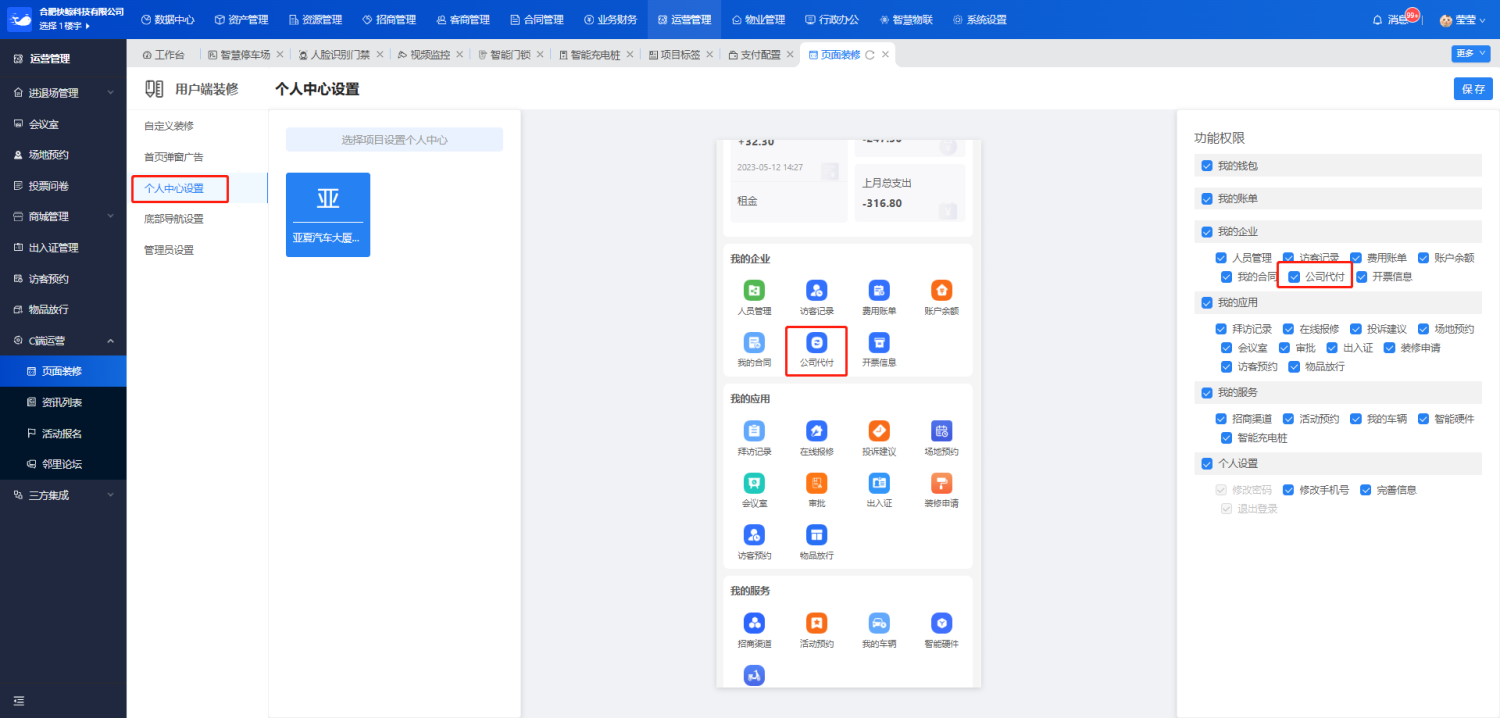Open the 更多 tabs dropdown
Image resolution: width=1500 pixels, height=718 pixels.
click(x=1471, y=54)
